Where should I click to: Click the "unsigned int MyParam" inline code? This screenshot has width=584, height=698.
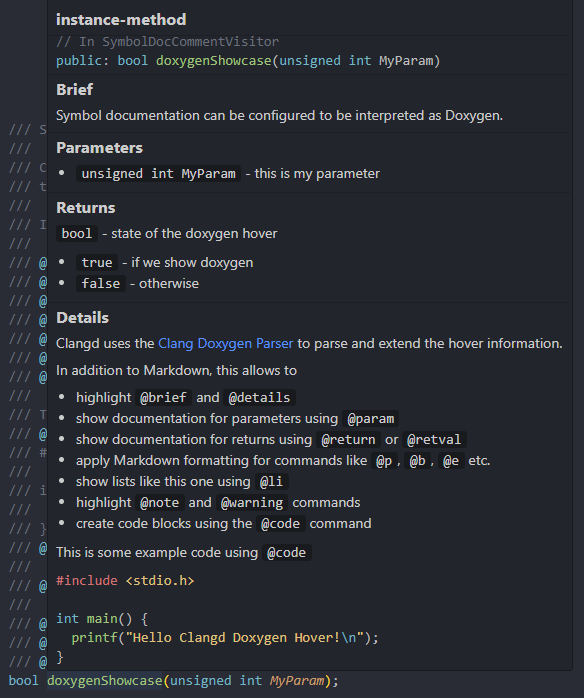[x=158, y=173]
